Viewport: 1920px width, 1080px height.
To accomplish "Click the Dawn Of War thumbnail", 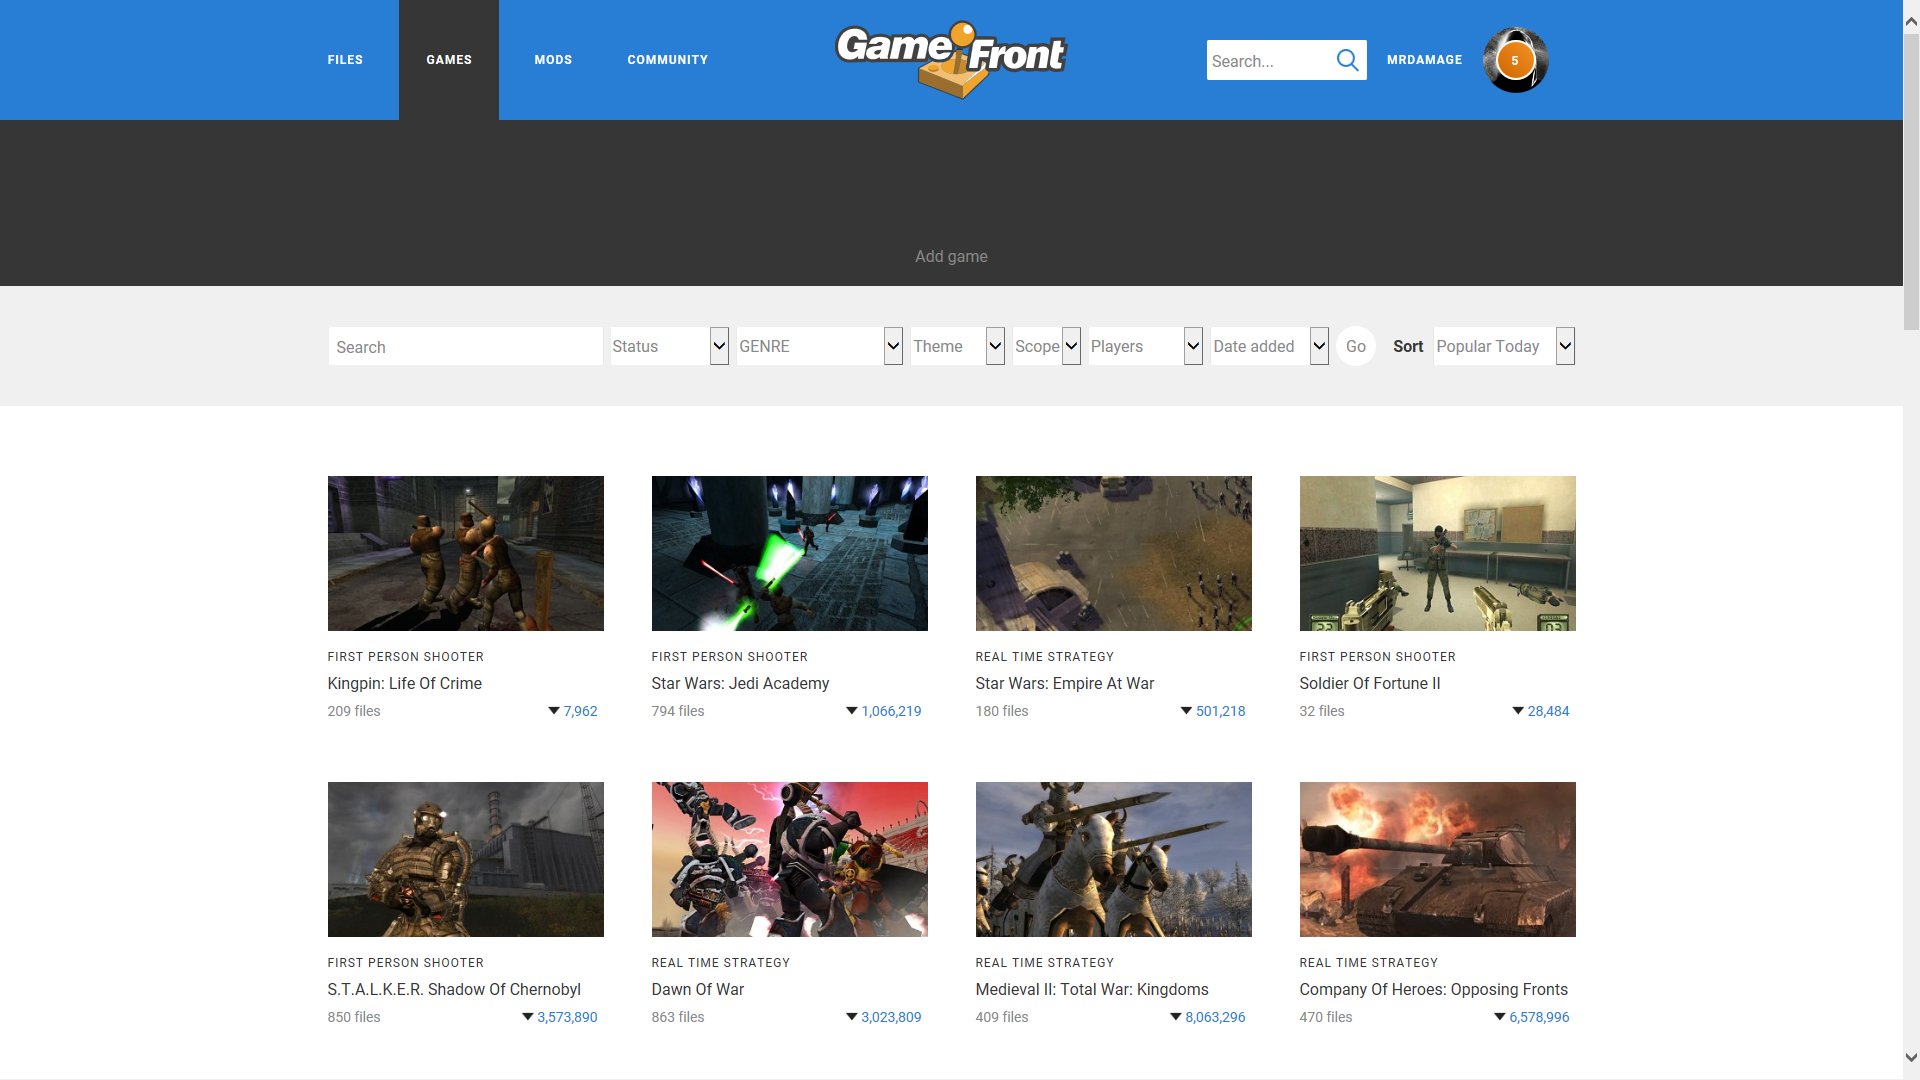I will pos(790,859).
